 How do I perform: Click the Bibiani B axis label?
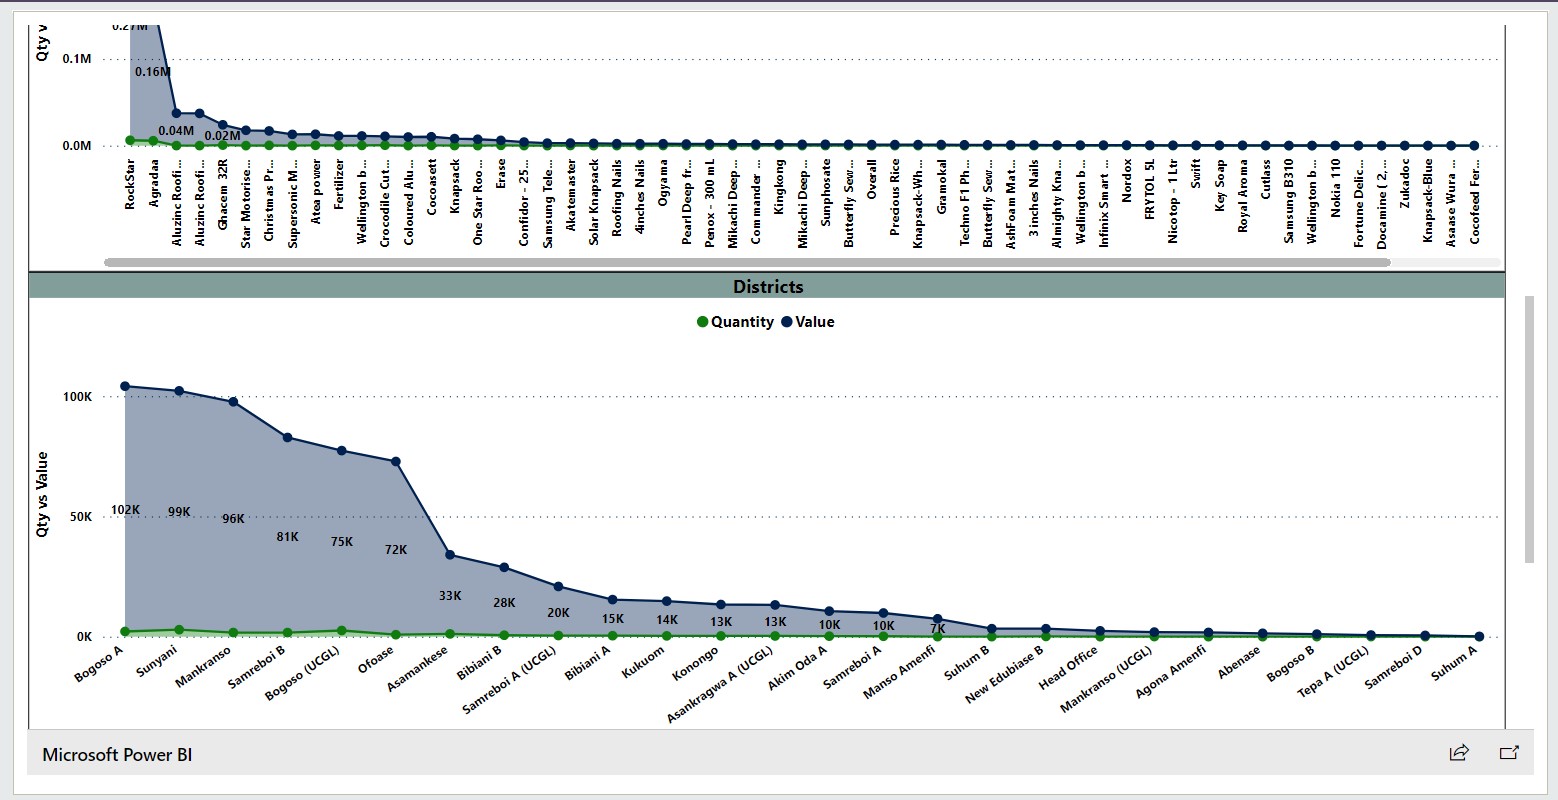coord(479,664)
